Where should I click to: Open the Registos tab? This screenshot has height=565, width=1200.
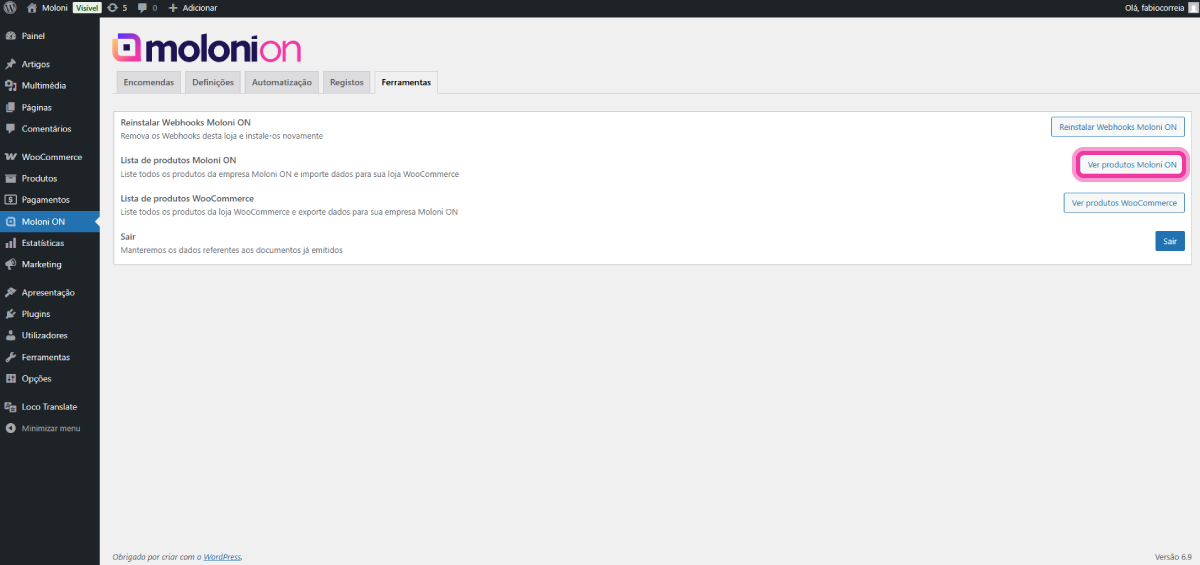tap(347, 83)
